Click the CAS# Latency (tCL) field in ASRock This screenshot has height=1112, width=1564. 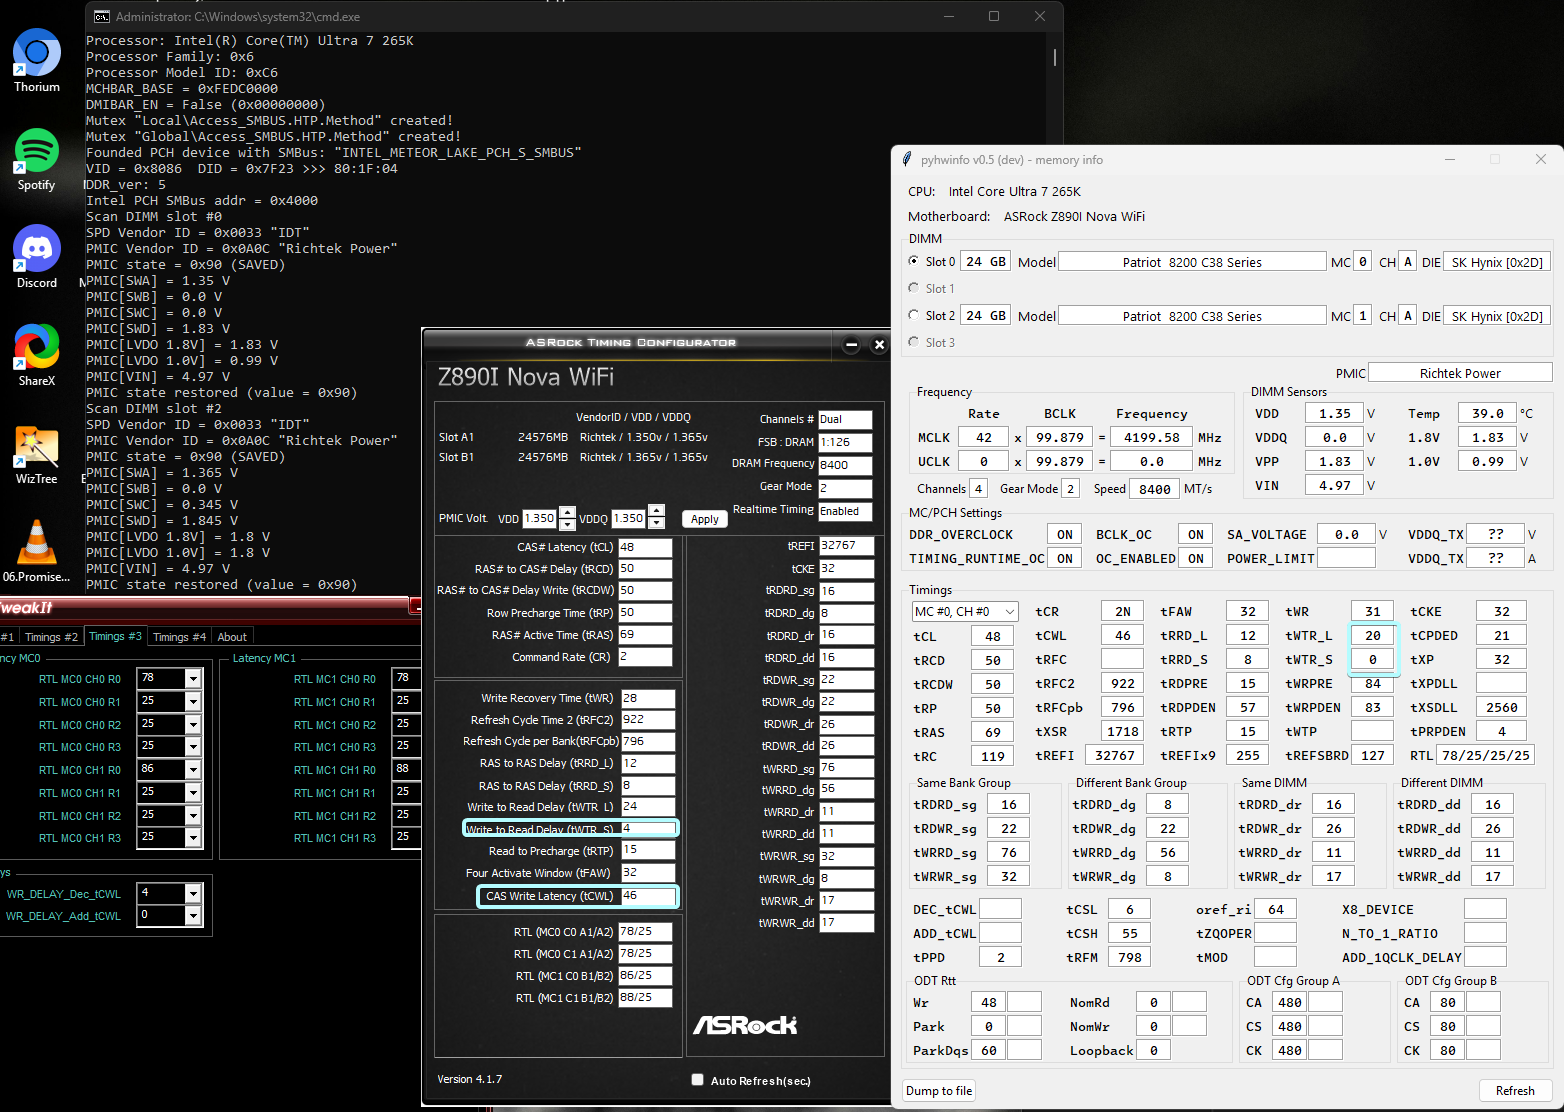click(645, 547)
